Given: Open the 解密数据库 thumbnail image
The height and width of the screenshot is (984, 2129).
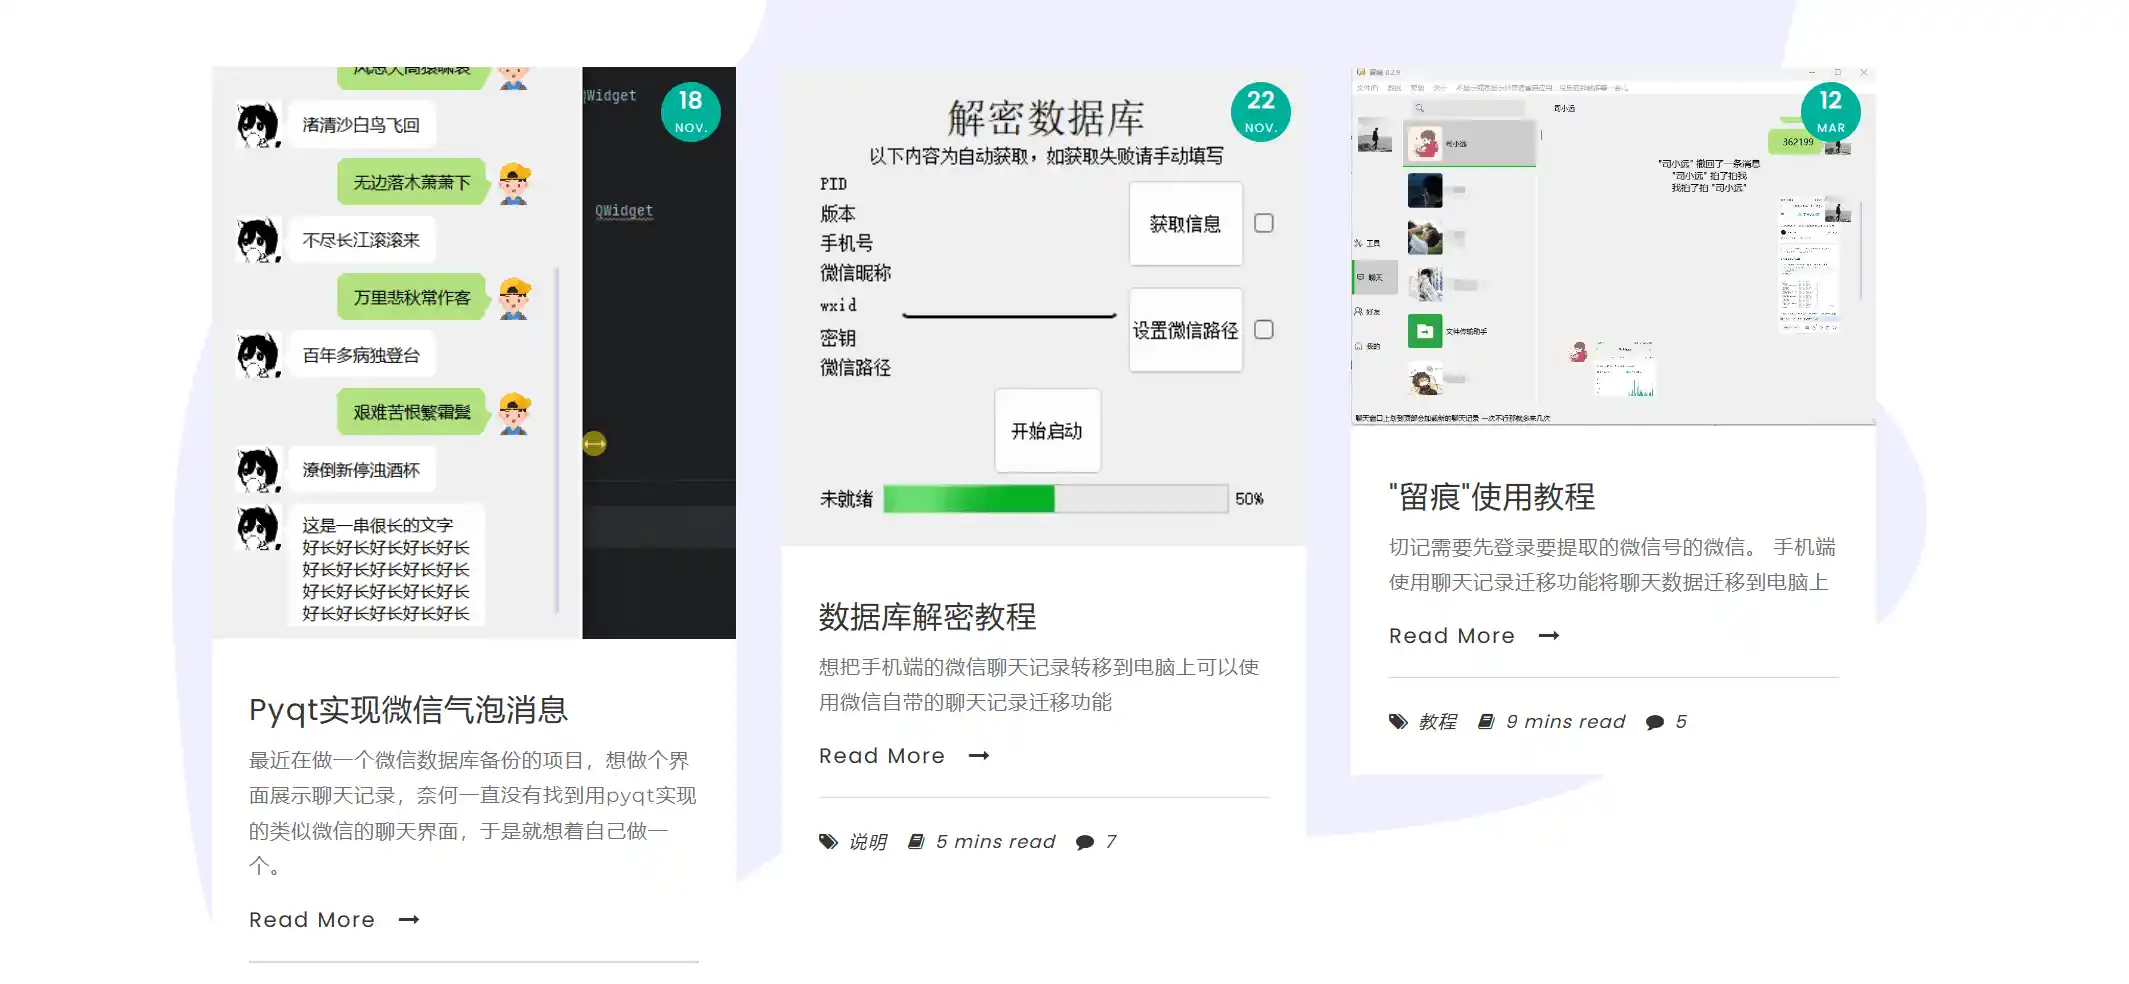Looking at the screenshot, I should 1044,306.
